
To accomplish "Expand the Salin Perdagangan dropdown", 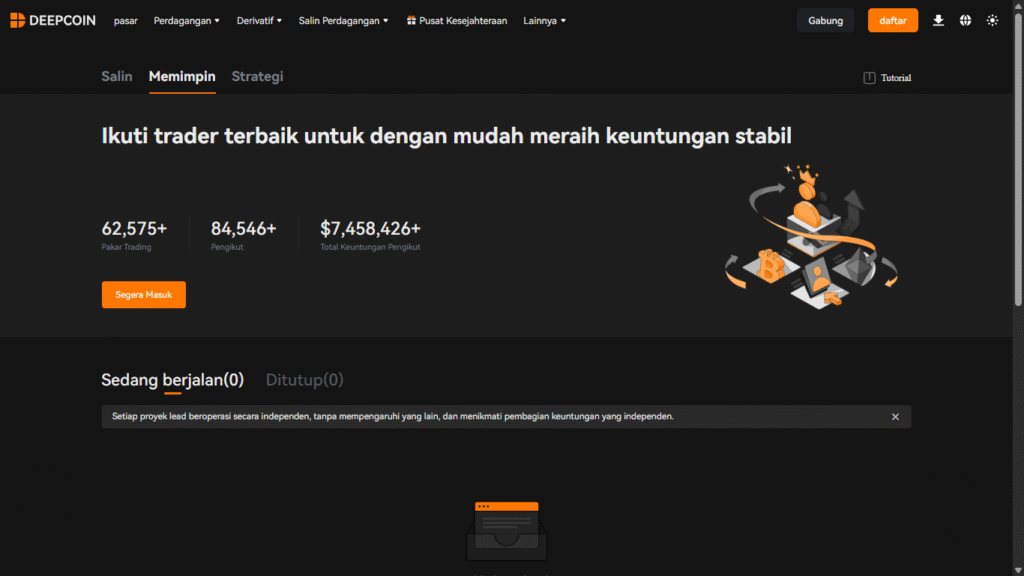I will [x=342, y=20].
